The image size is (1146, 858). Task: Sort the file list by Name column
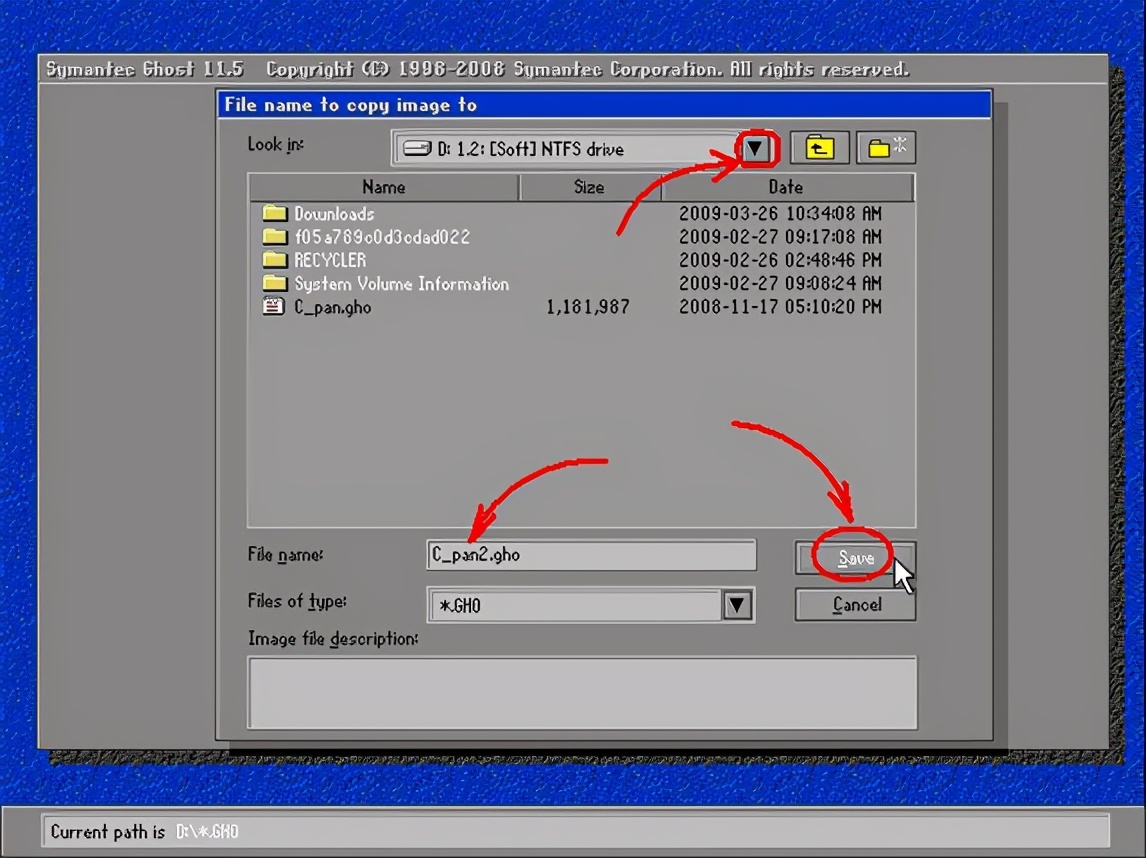[384, 187]
